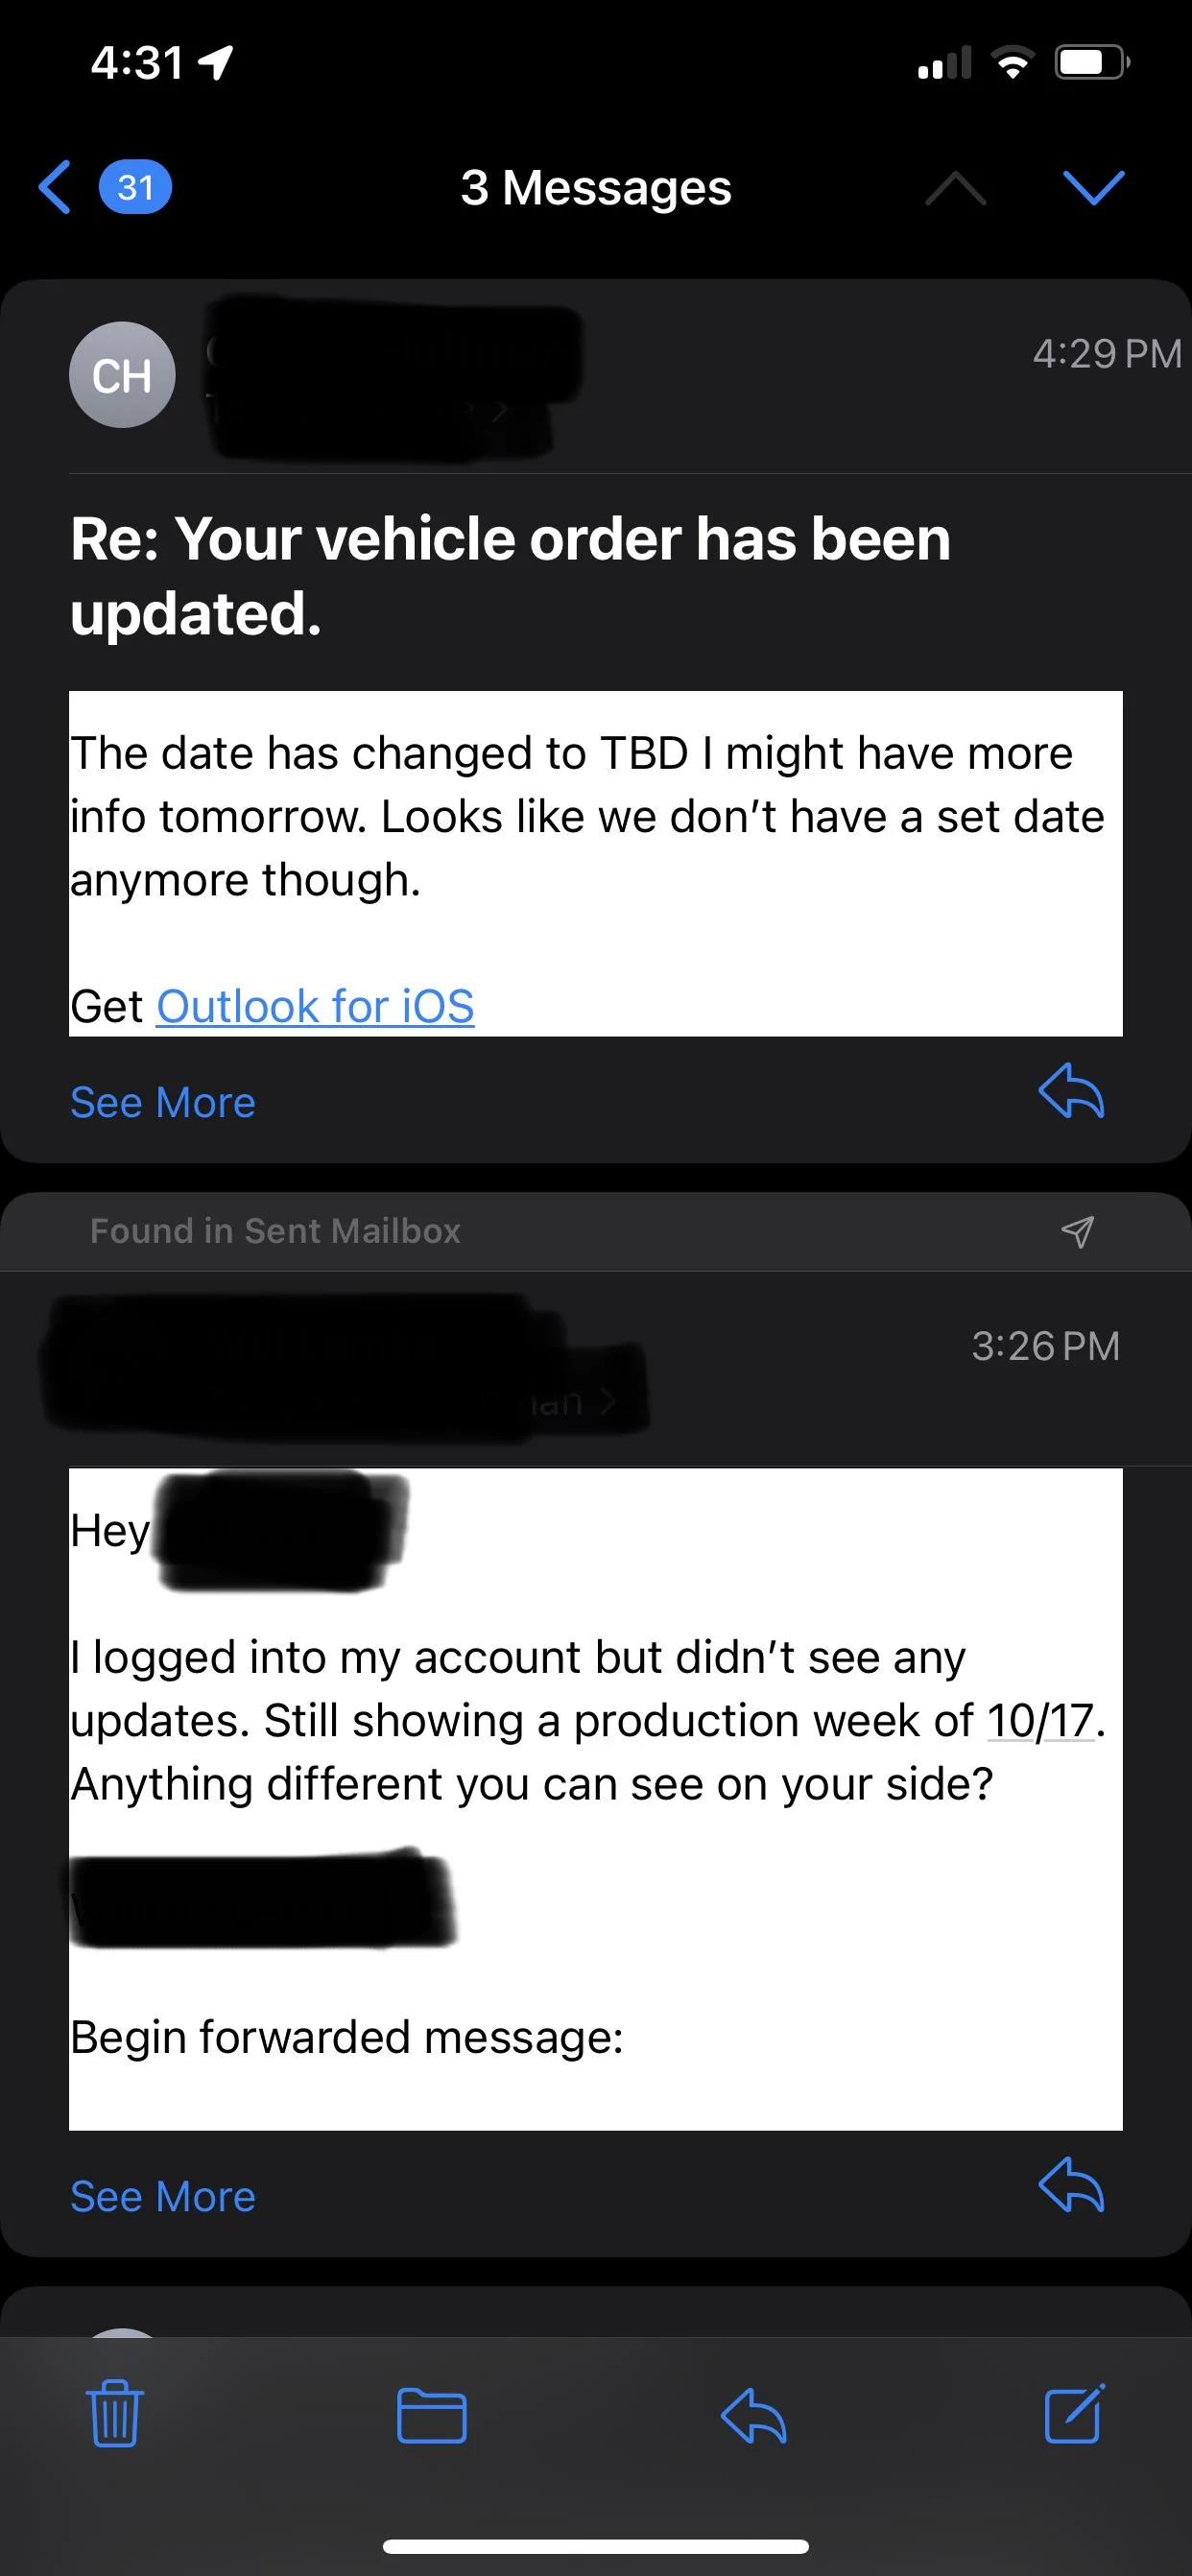This screenshot has width=1192, height=2576.
Task: Compose a new email with pencil icon
Action: [x=1074, y=2414]
